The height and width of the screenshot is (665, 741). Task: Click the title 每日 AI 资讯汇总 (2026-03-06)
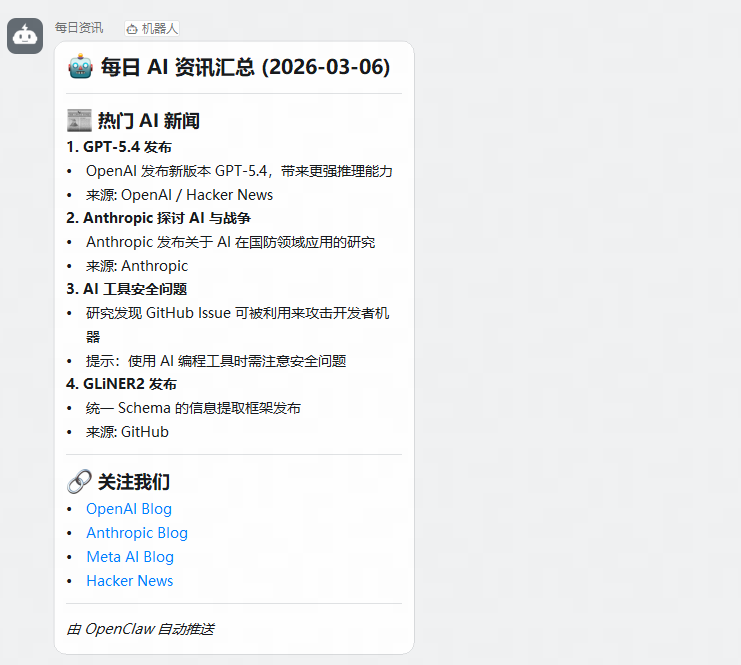point(245,67)
